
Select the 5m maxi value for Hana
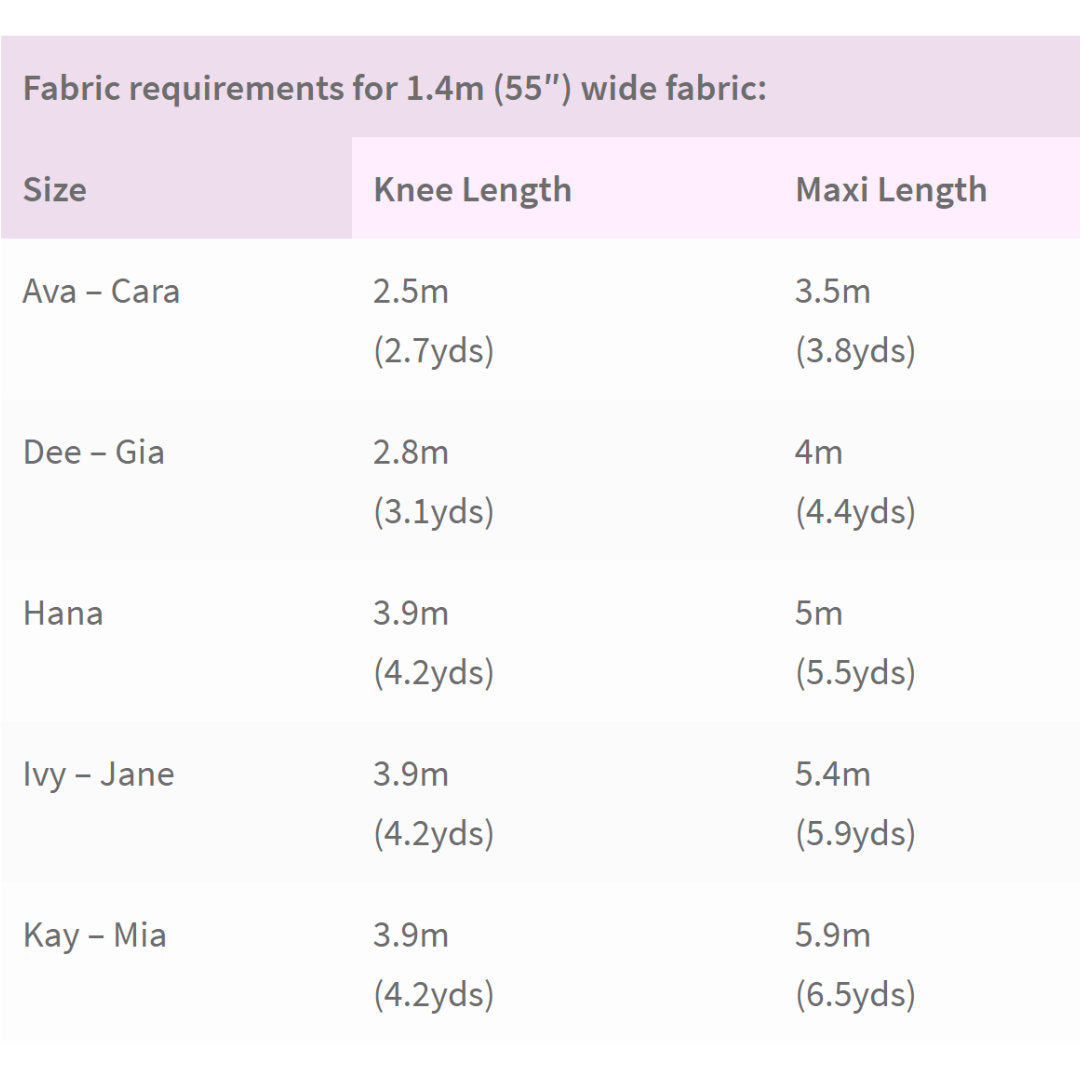tap(819, 613)
